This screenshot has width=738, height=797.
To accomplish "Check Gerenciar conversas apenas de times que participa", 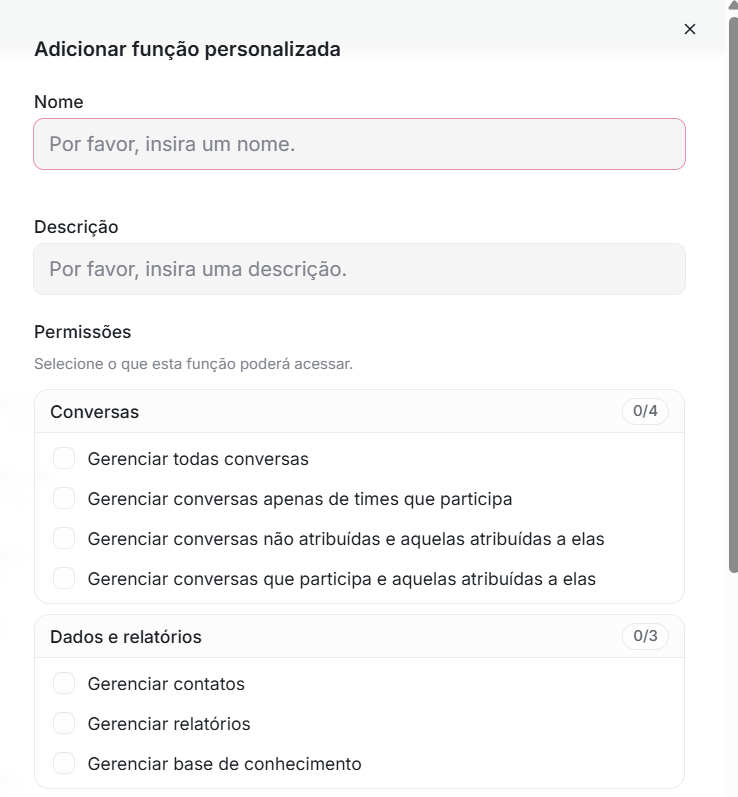I will (x=64, y=498).
